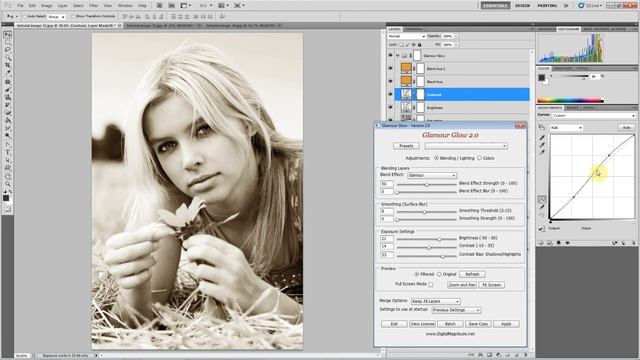The image size is (640, 360).
Task: Click lock transparent pixels icon
Action: click(402, 44)
